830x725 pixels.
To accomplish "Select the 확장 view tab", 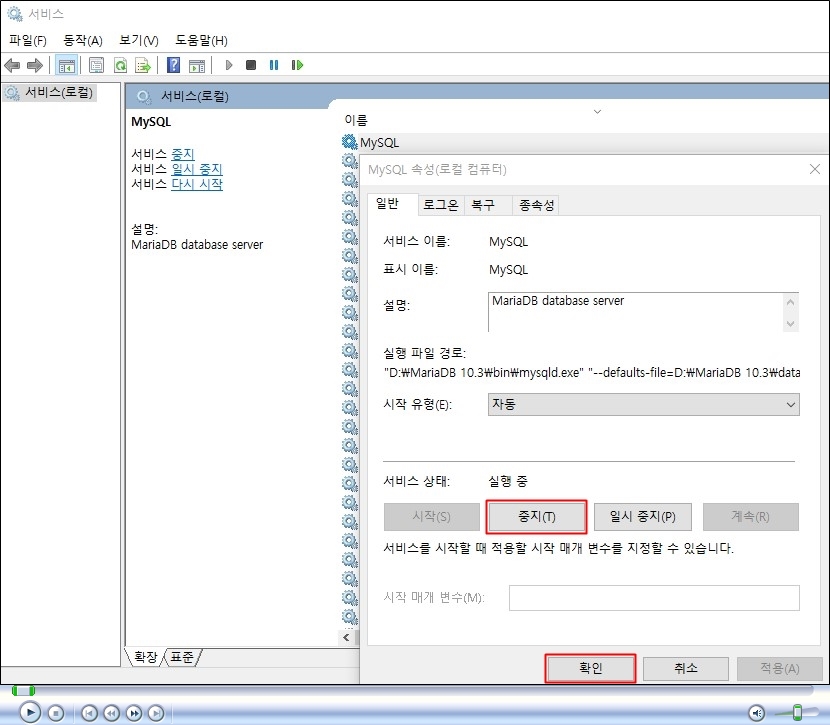I will (x=146, y=657).
